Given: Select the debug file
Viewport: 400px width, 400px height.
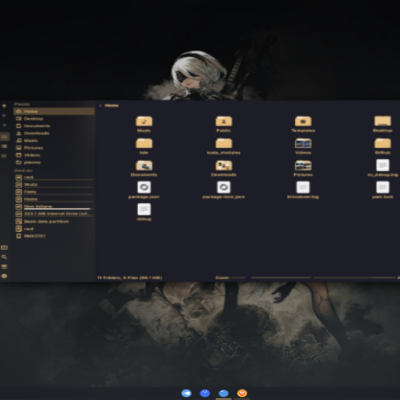Looking at the screenshot, I should [144, 212].
